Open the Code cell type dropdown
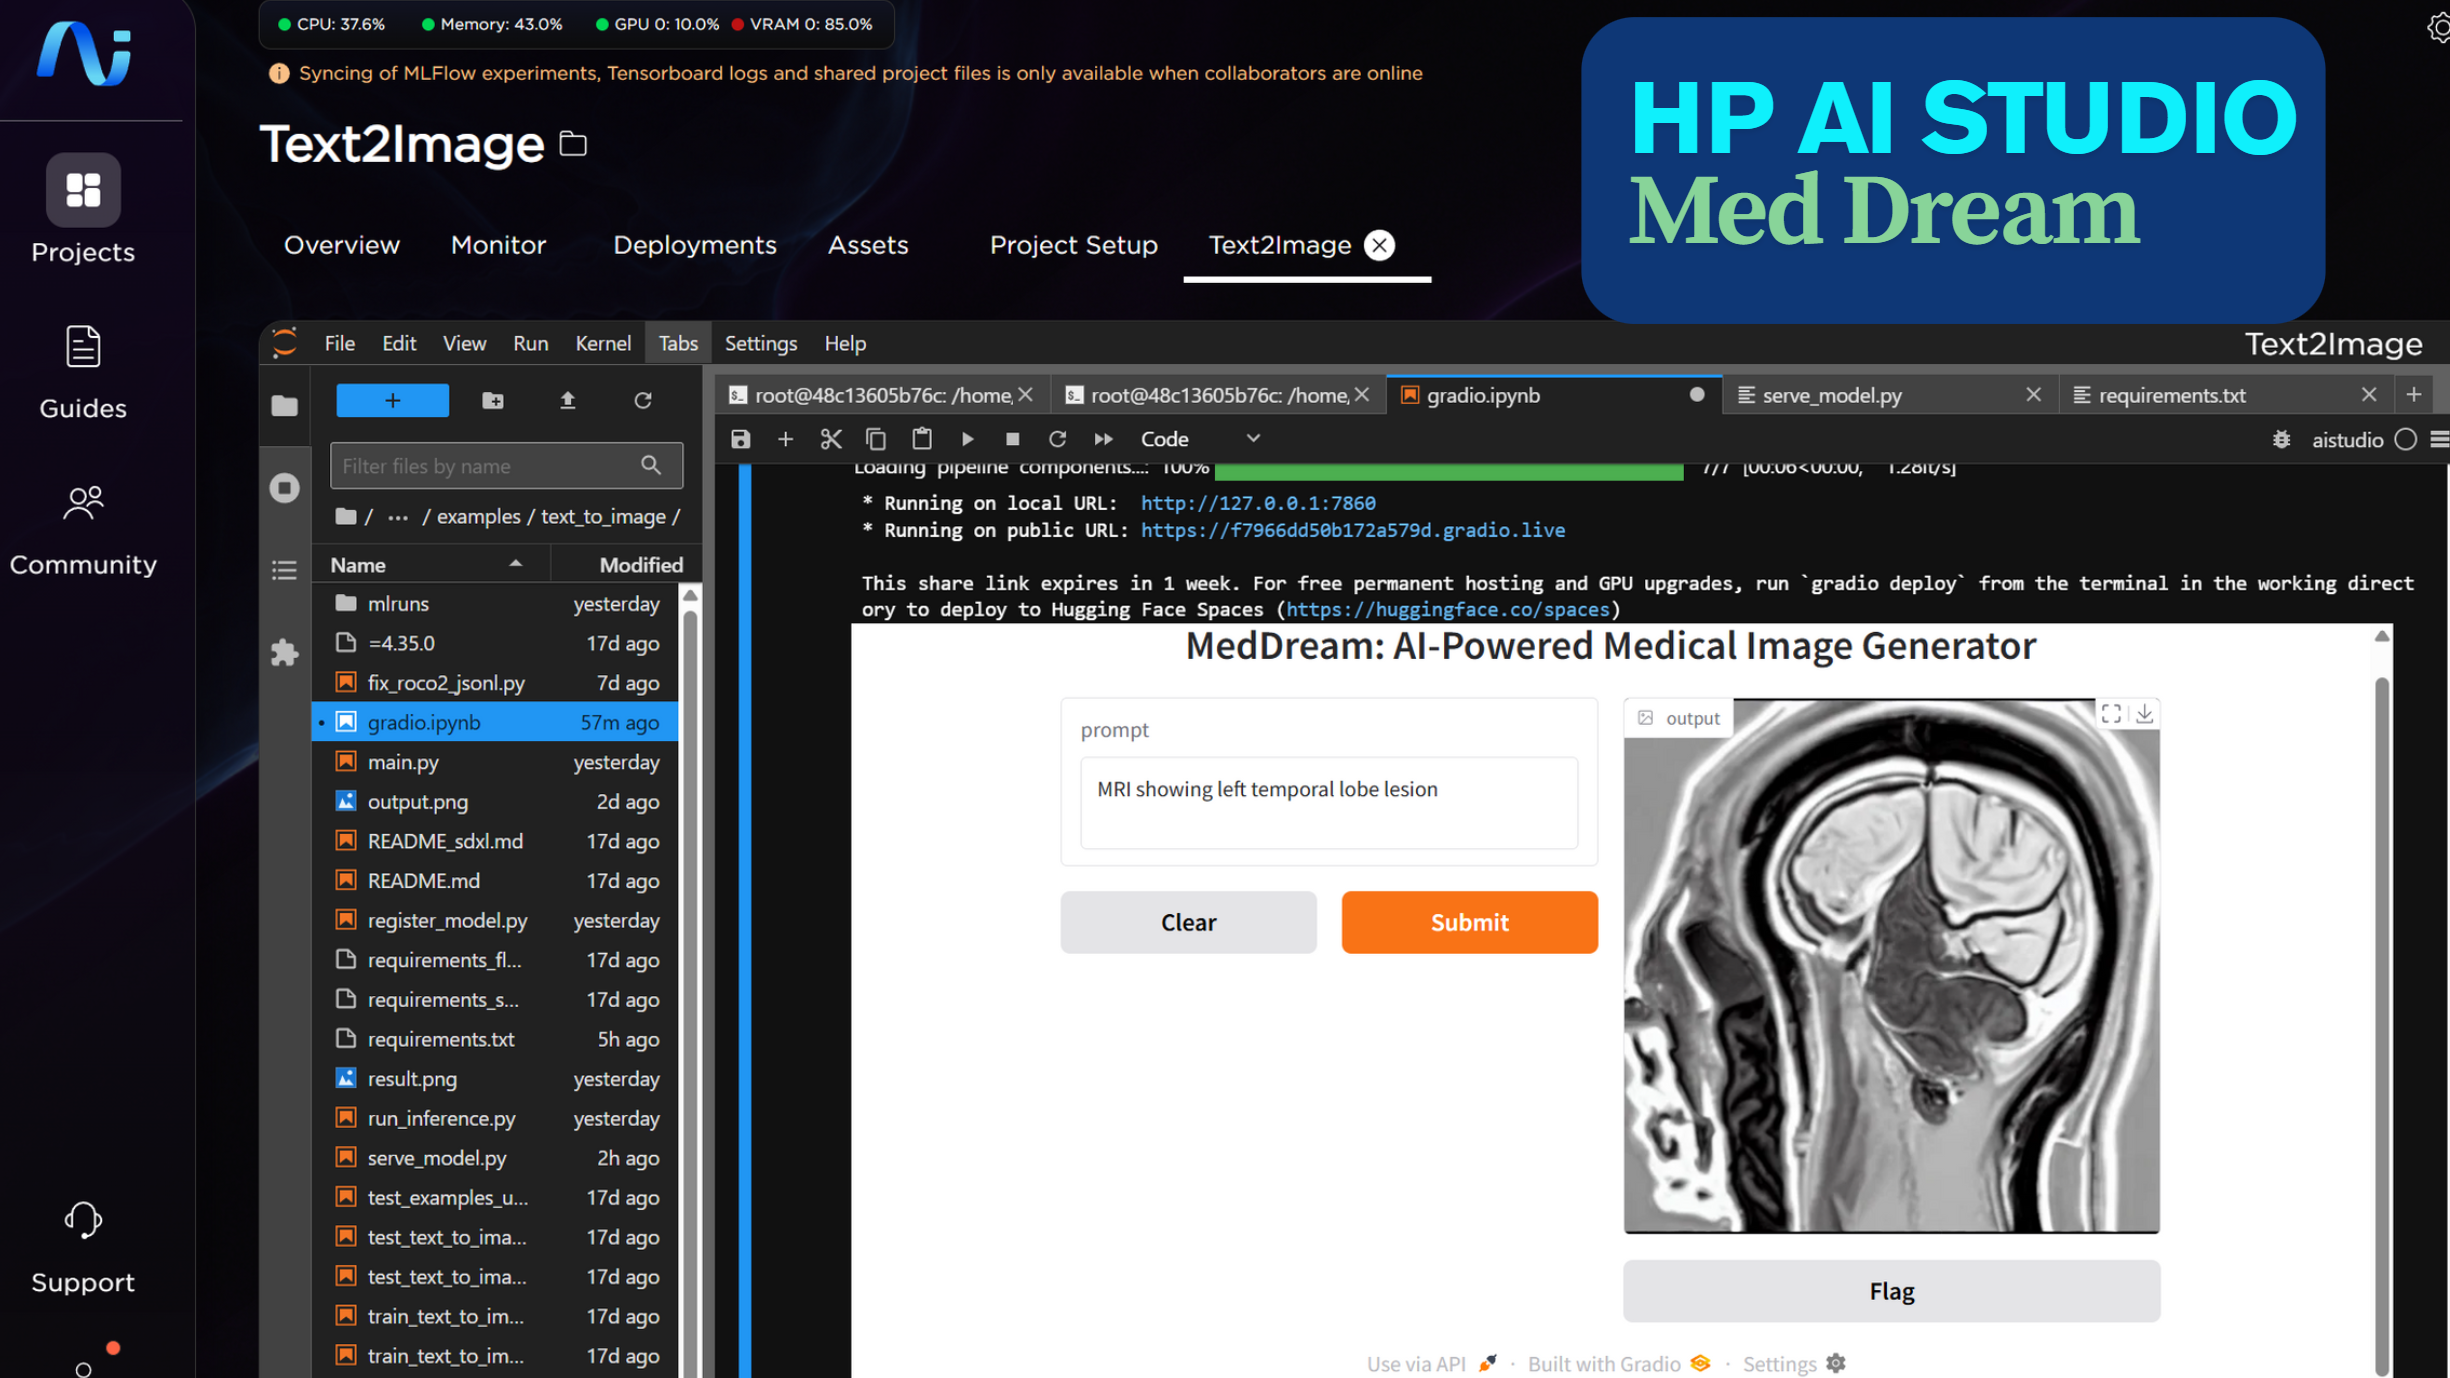This screenshot has height=1378, width=2450. point(1200,439)
